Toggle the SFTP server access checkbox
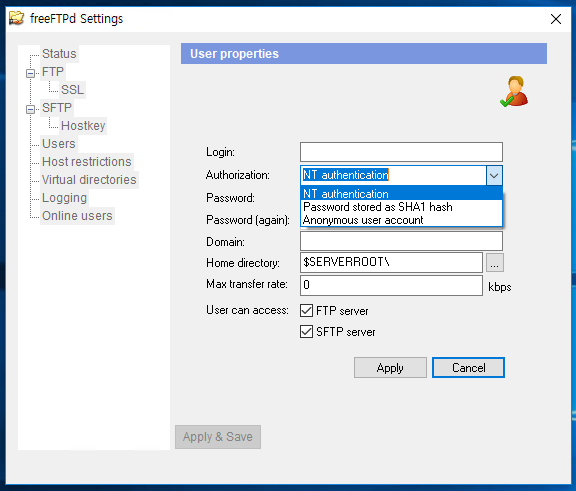This screenshot has width=576, height=491. [x=306, y=332]
